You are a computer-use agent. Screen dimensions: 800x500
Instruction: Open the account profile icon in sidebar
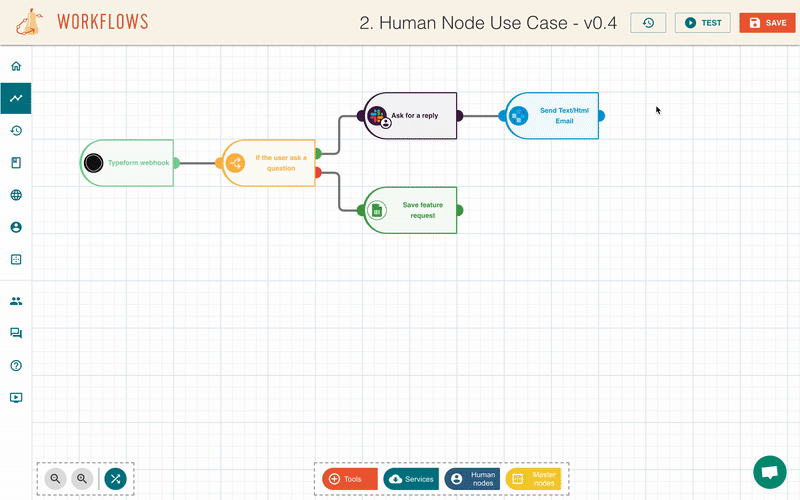point(16,227)
